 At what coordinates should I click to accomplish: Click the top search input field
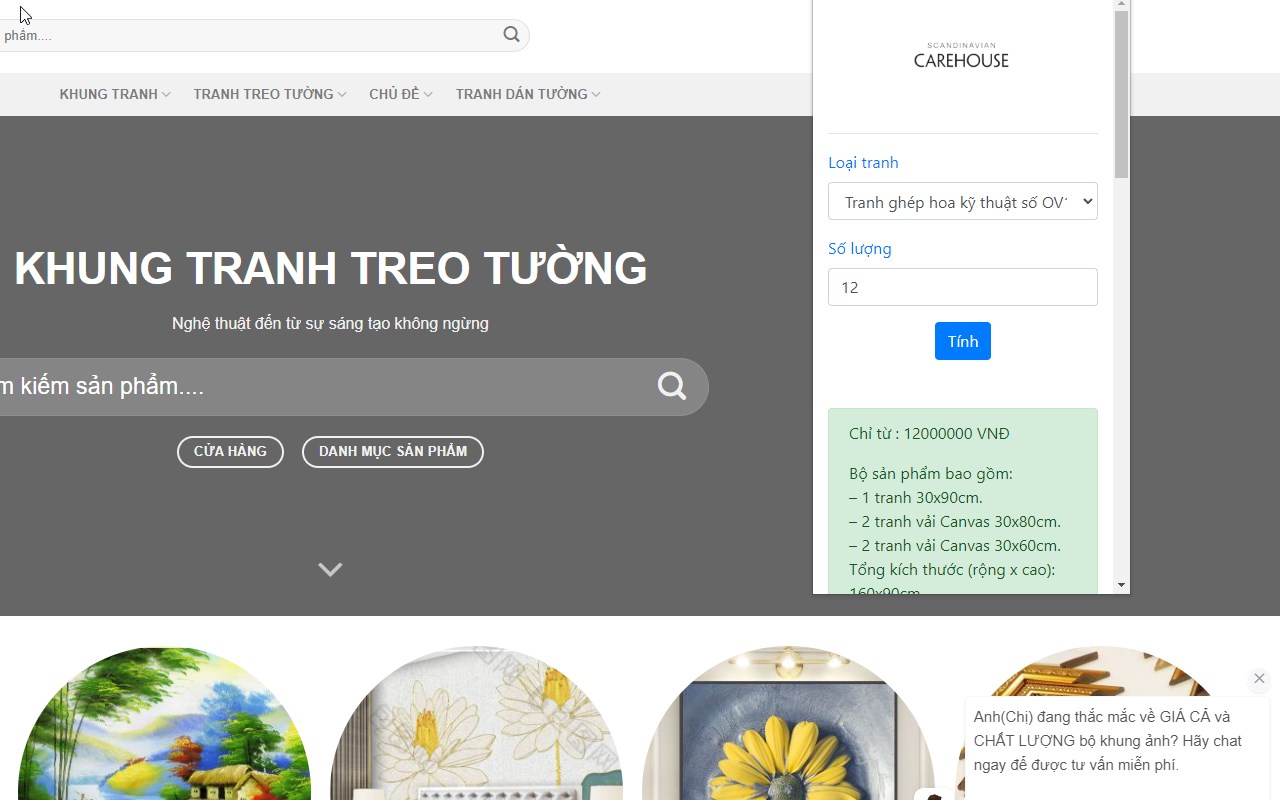coord(250,35)
